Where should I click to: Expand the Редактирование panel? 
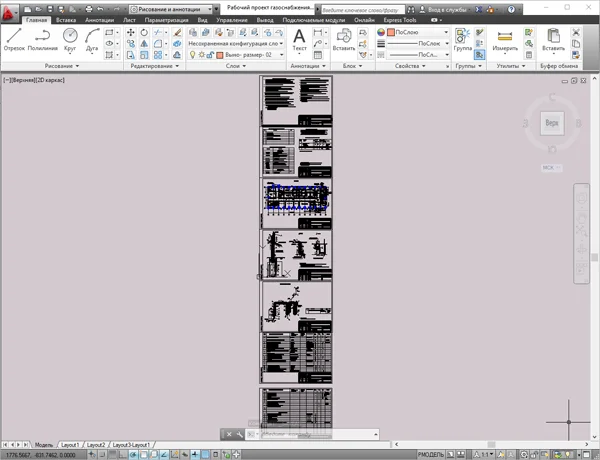pyautogui.click(x=155, y=66)
